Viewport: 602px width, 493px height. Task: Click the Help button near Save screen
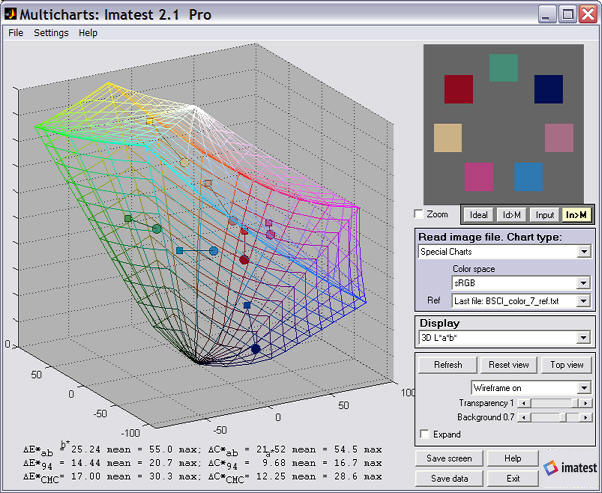coord(513,458)
